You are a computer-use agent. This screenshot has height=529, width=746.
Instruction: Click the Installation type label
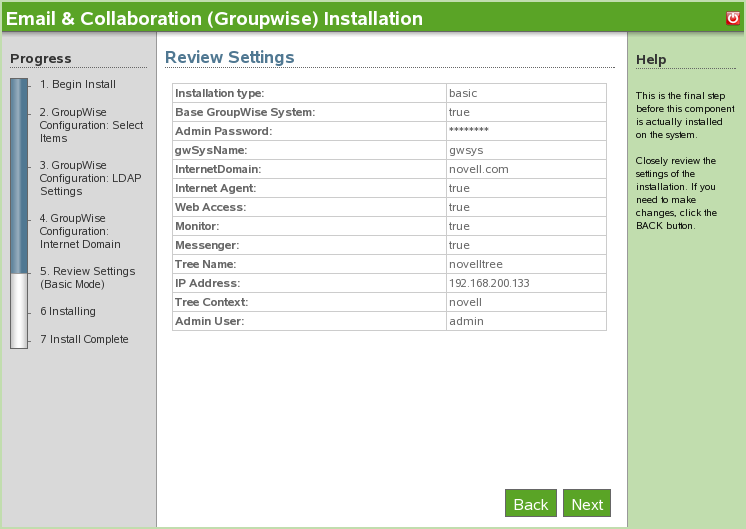(x=219, y=93)
